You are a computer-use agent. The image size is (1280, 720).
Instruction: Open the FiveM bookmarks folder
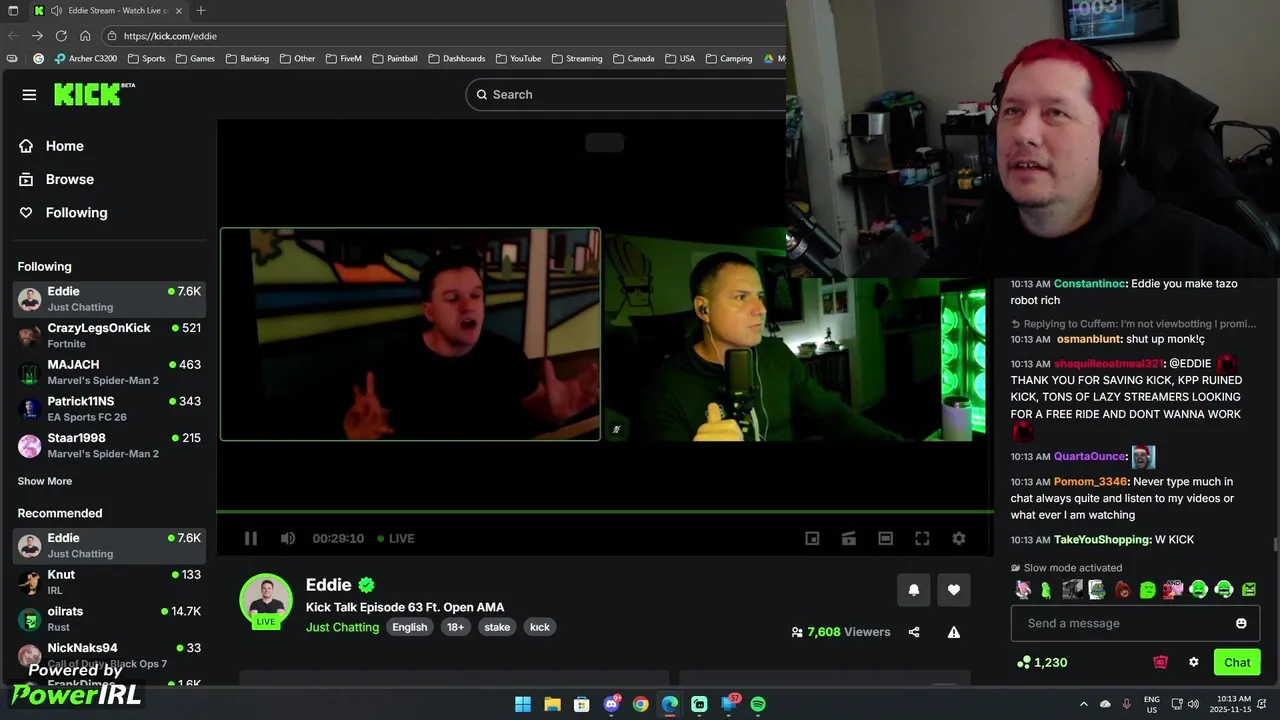click(343, 59)
